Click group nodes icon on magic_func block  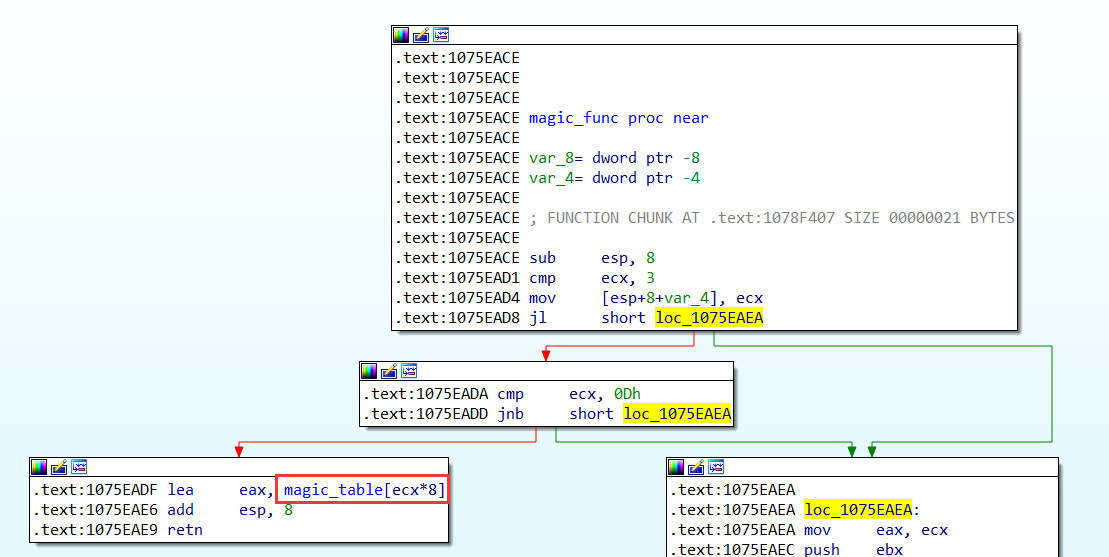(x=441, y=35)
